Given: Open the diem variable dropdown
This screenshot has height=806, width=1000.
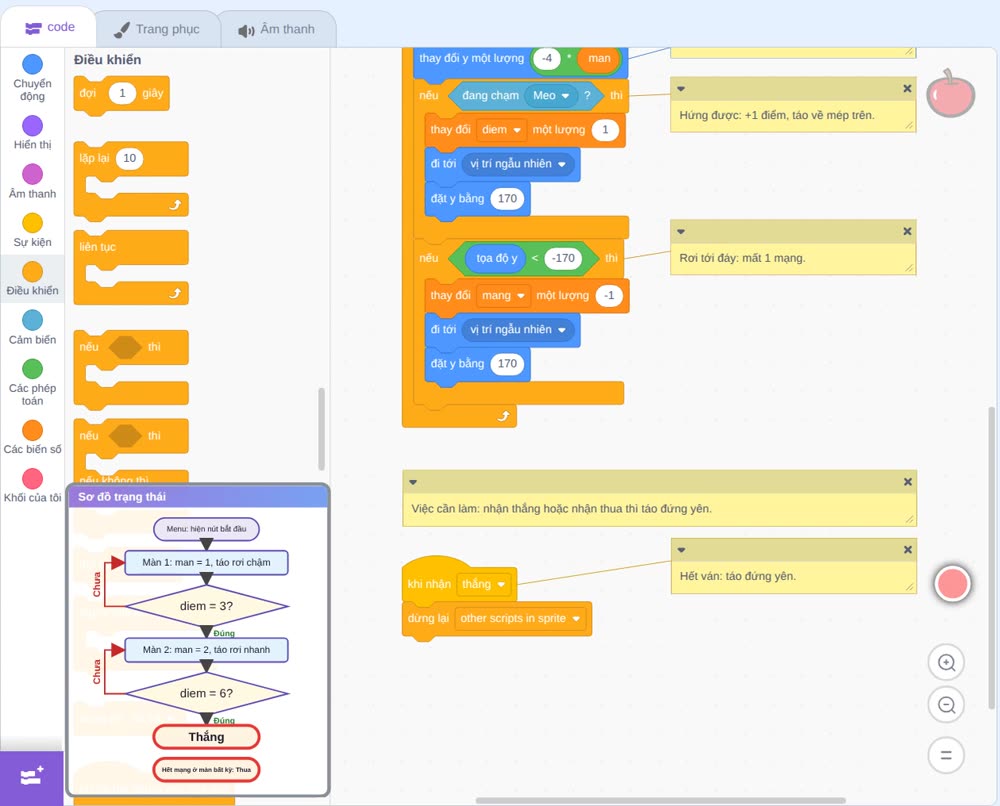Looking at the screenshot, I should point(501,130).
